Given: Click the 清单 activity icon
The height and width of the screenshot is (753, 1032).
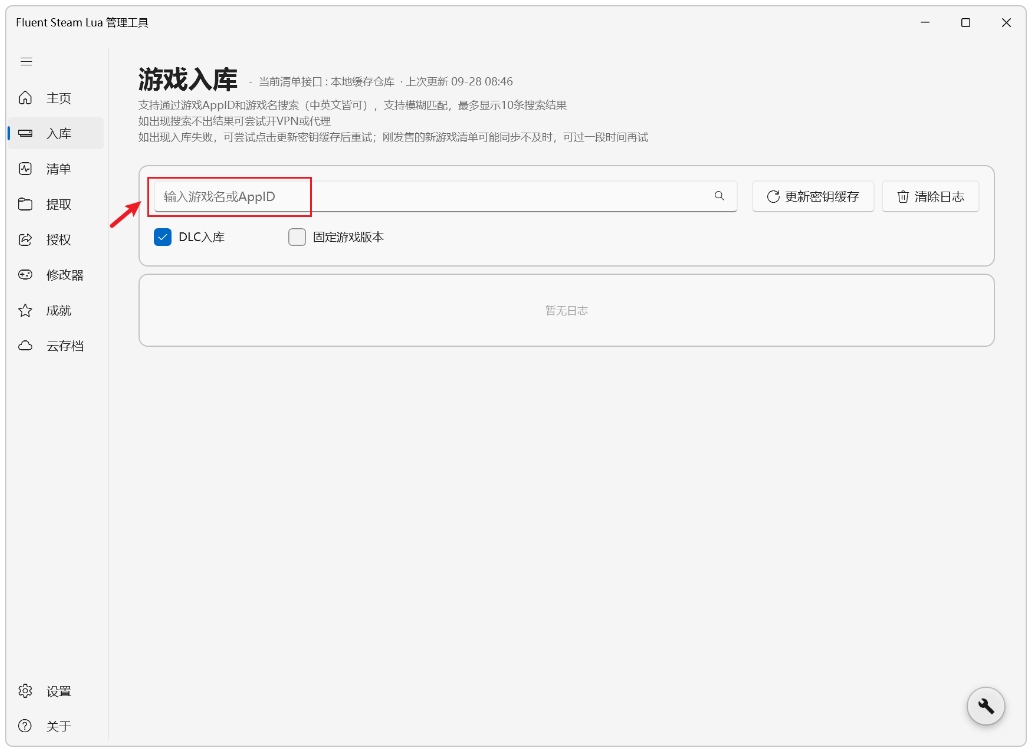Looking at the screenshot, I should [x=25, y=169].
